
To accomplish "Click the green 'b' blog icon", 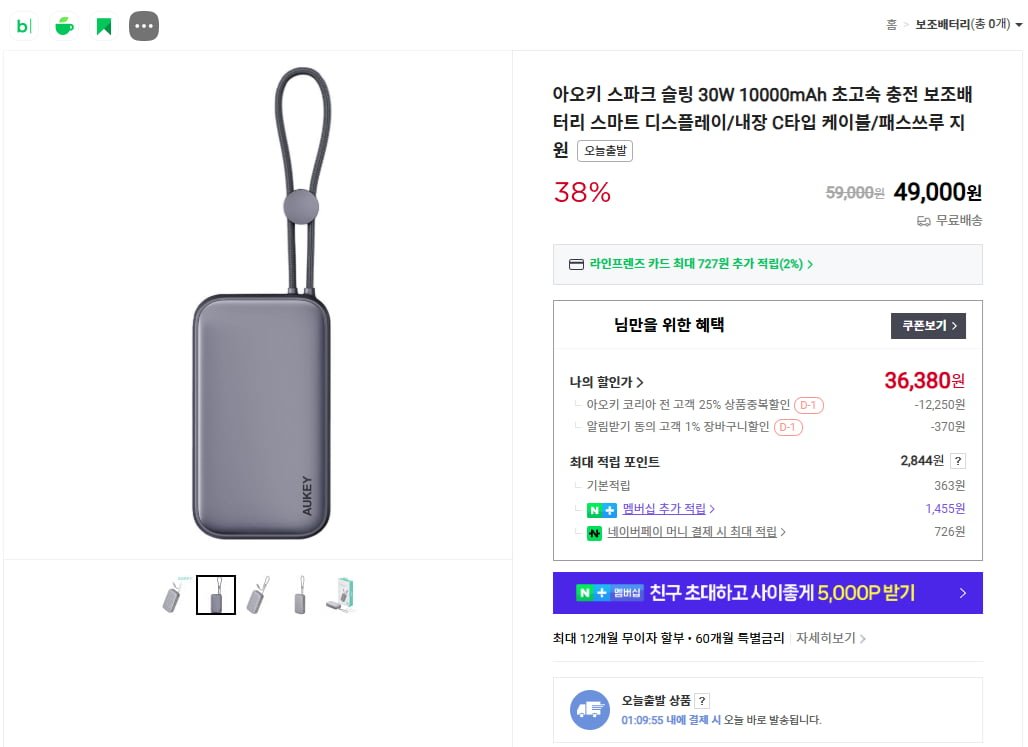I will tap(24, 26).
